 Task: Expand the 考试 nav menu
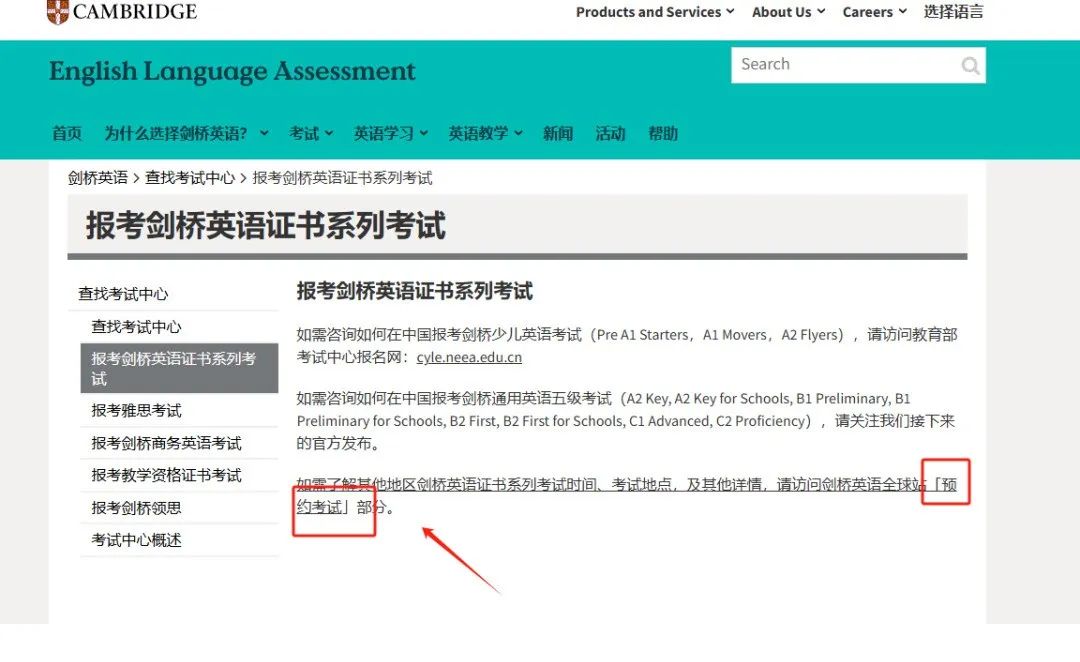(x=311, y=133)
